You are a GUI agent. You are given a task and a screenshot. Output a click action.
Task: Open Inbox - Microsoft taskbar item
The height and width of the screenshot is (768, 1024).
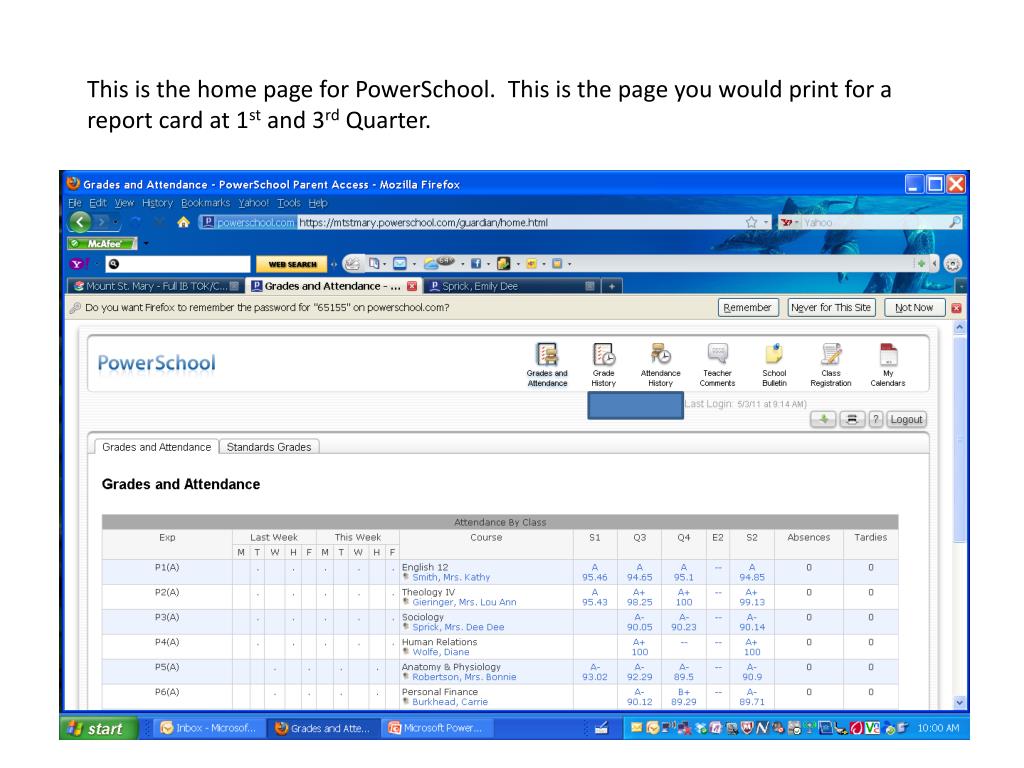210,728
